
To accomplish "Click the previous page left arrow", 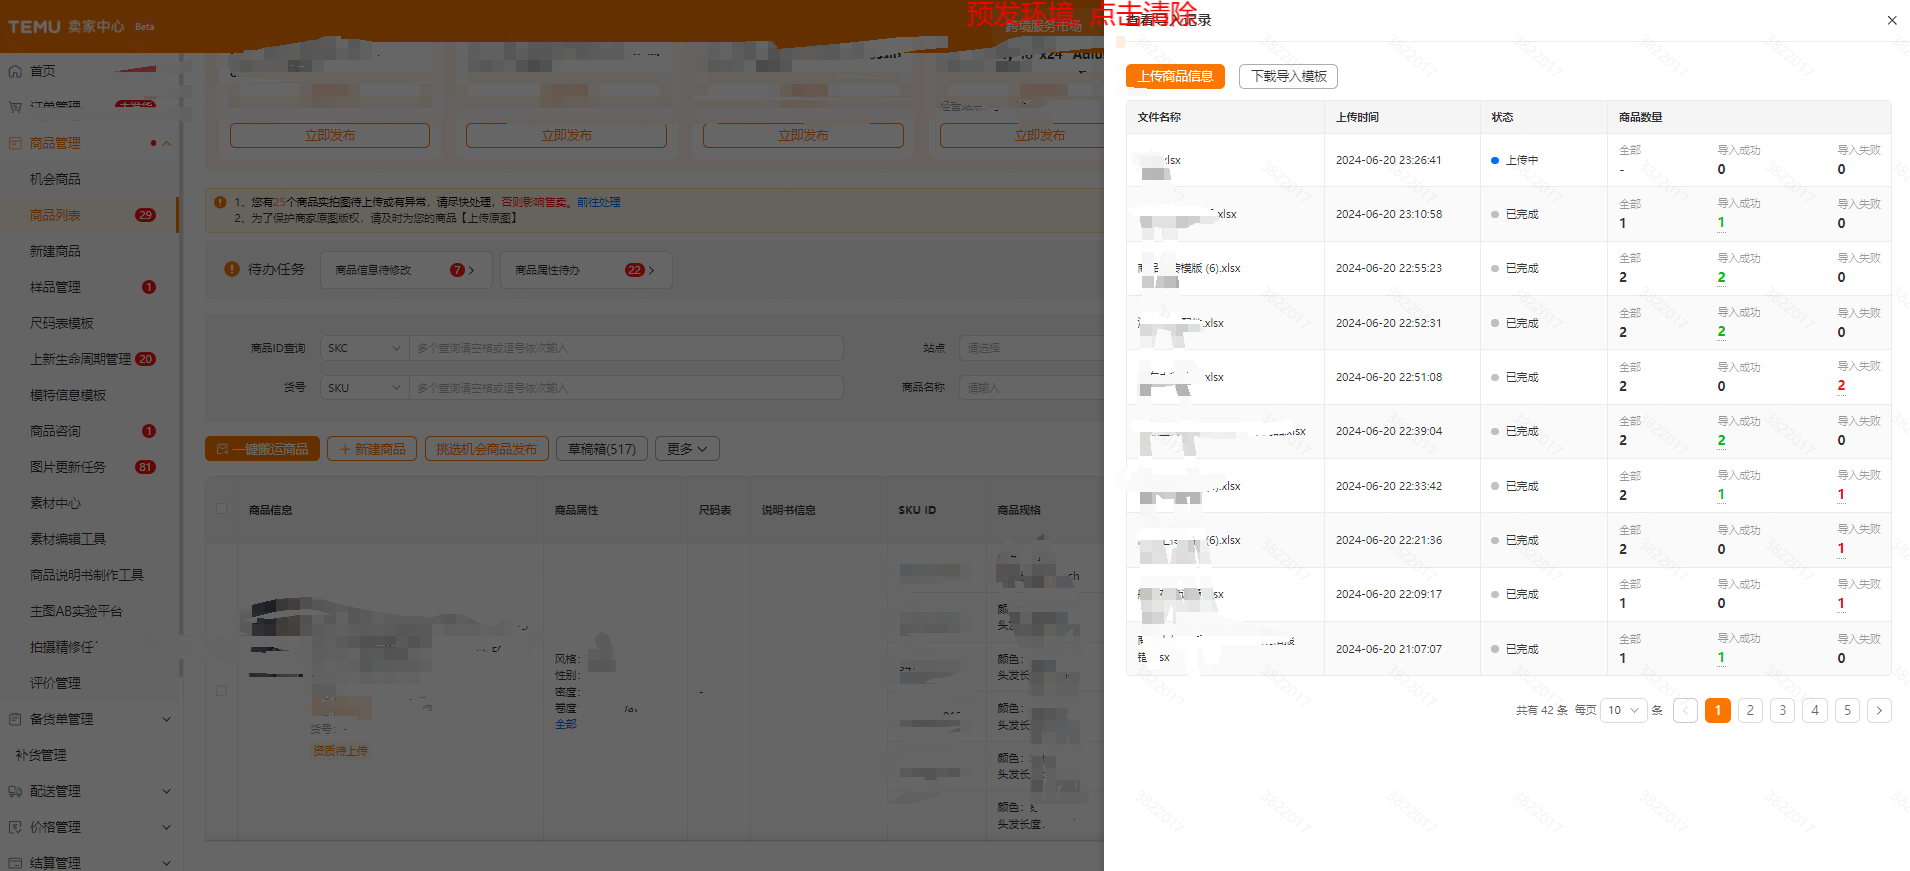I will [1685, 710].
